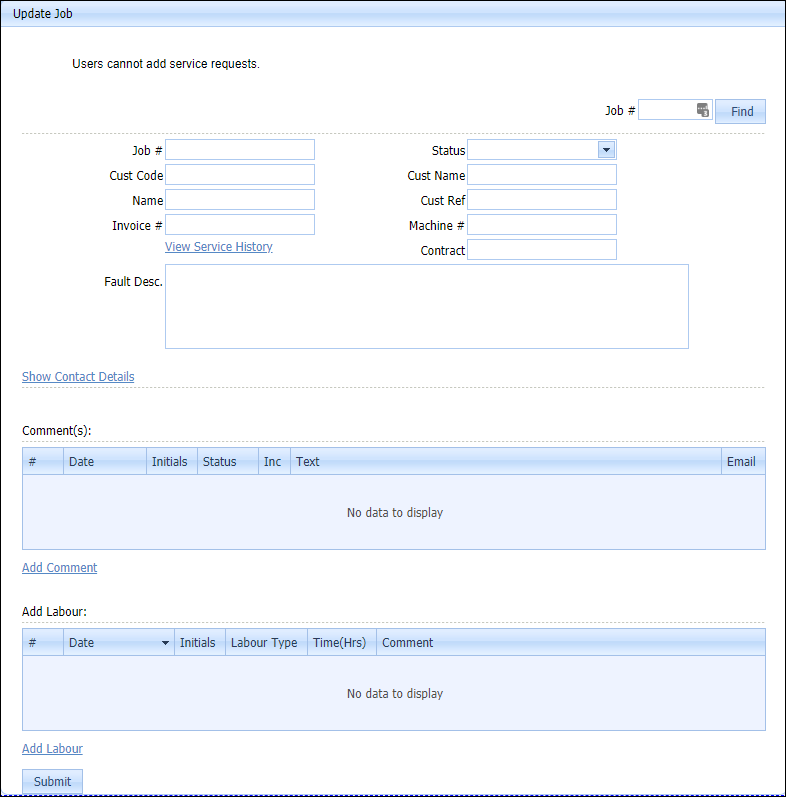The width and height of the screenshot is (786, 797).
Task: Click the Update Job title bar
Action: point(393,14)
